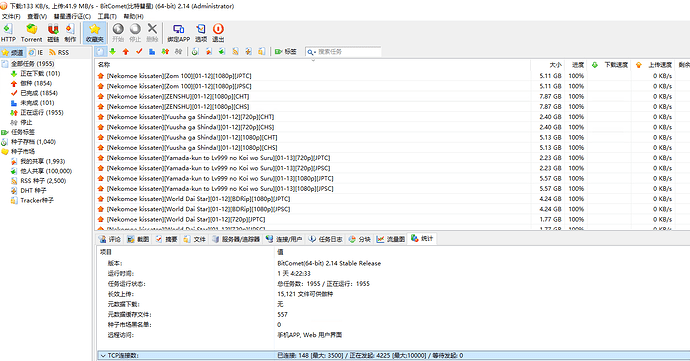Open the make torrent (制作) tool
The width and height of the screenshot is (690, 361).
pos(70,33)
